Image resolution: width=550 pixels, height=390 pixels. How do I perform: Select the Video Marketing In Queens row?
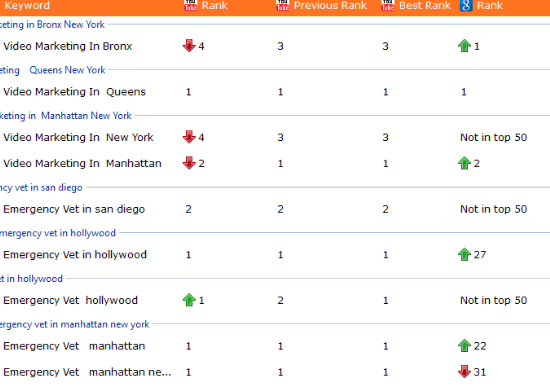click(275, 92)
